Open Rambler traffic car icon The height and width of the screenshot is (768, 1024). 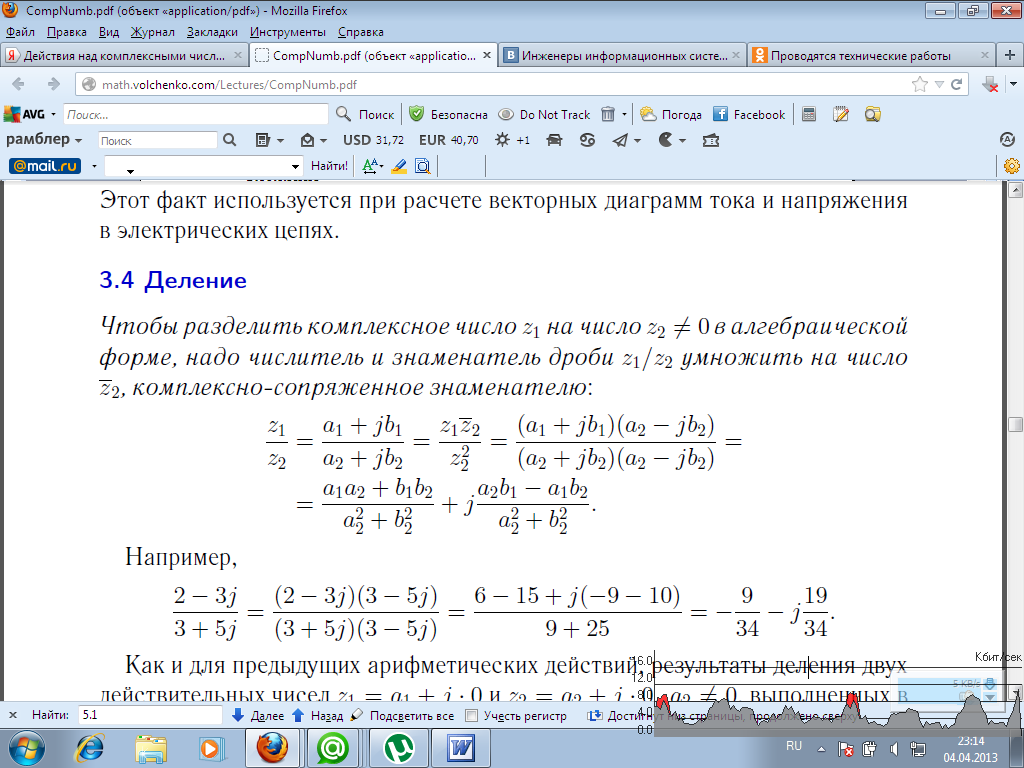(x=554, y=140)
